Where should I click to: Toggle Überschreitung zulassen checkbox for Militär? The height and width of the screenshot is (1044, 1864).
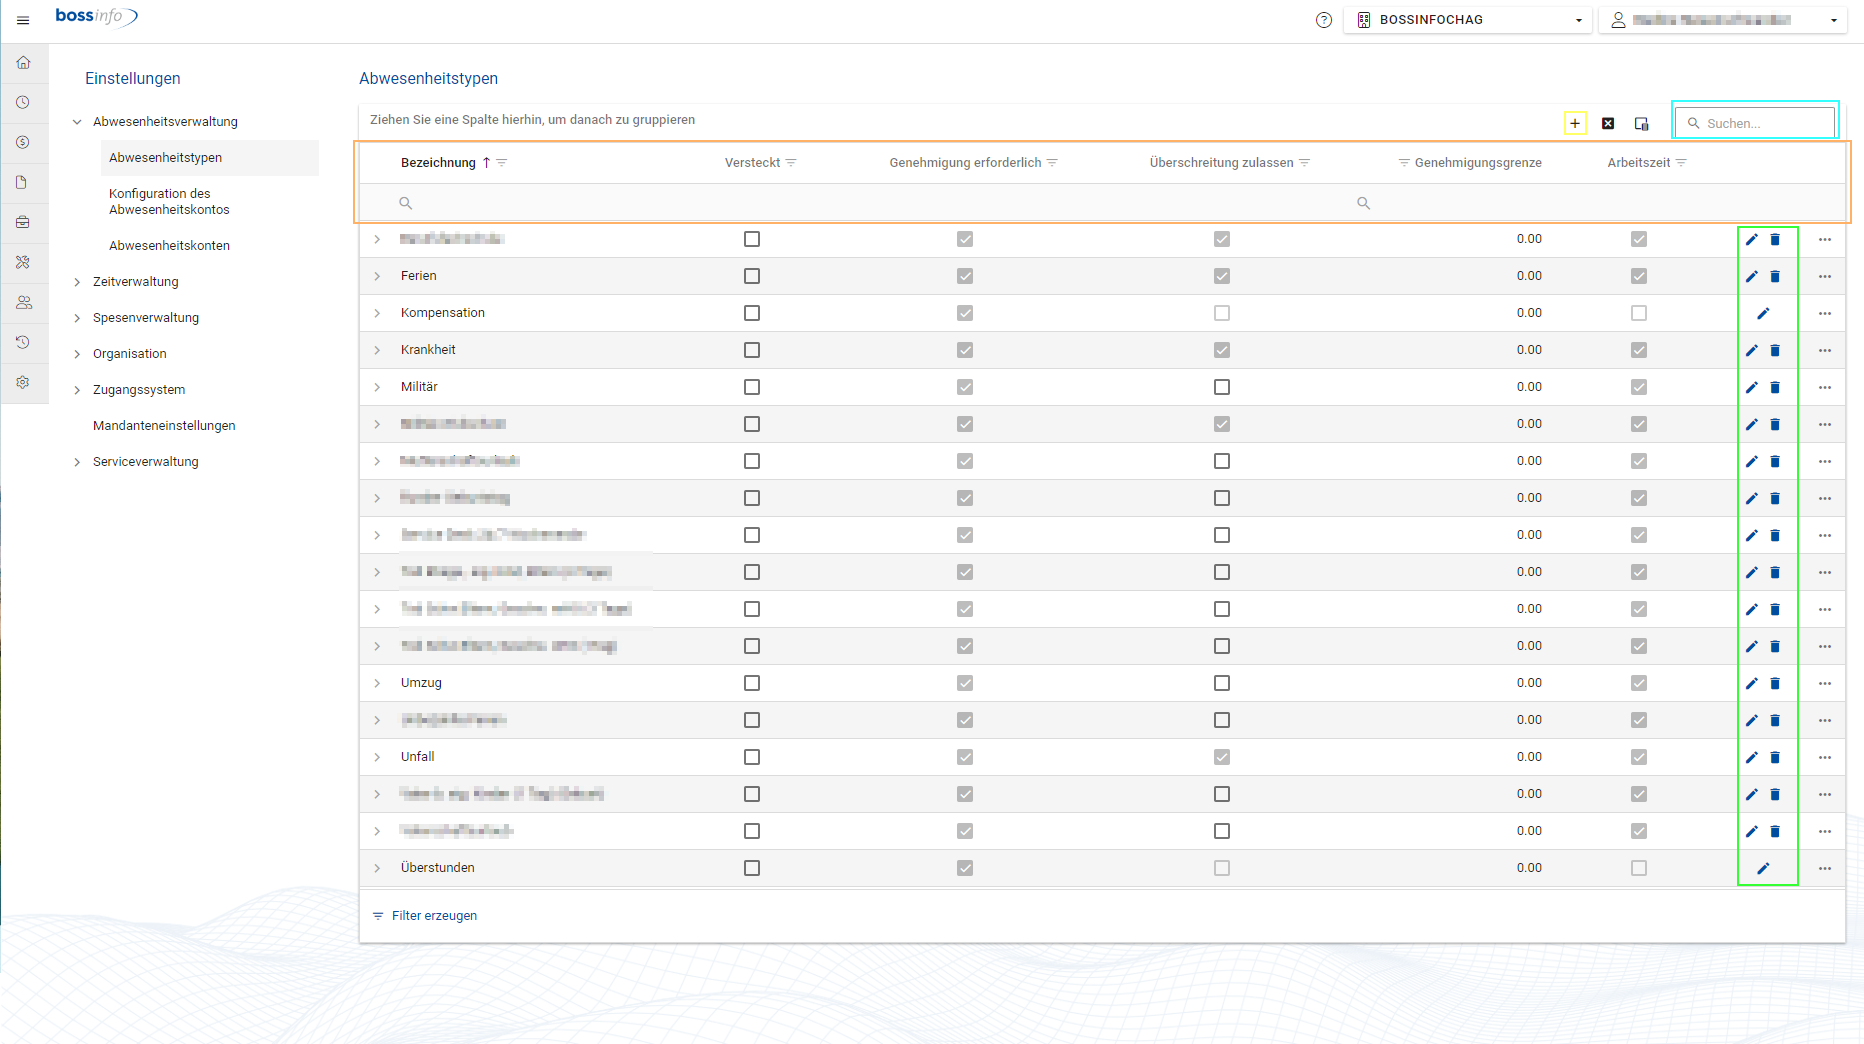pos(1222,387)
